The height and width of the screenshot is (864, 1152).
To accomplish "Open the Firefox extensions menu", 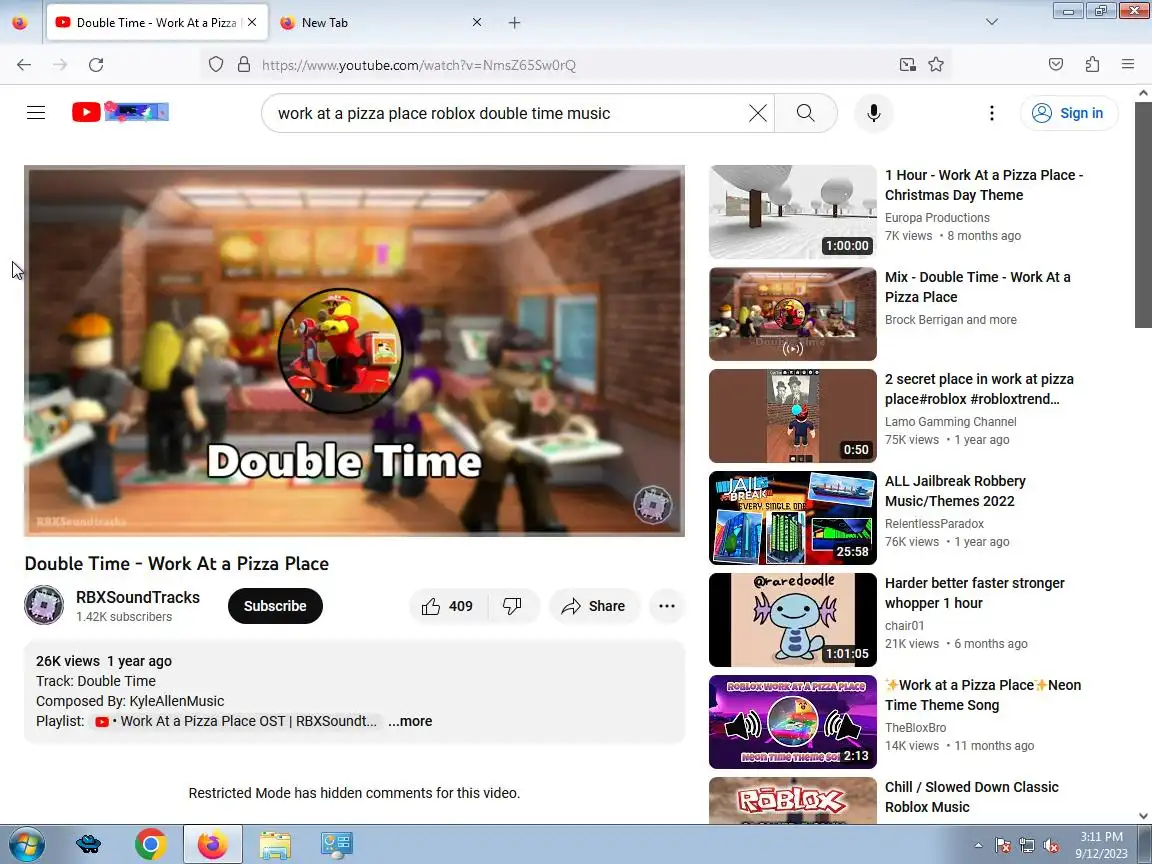I will click(x=1092, y=65).
